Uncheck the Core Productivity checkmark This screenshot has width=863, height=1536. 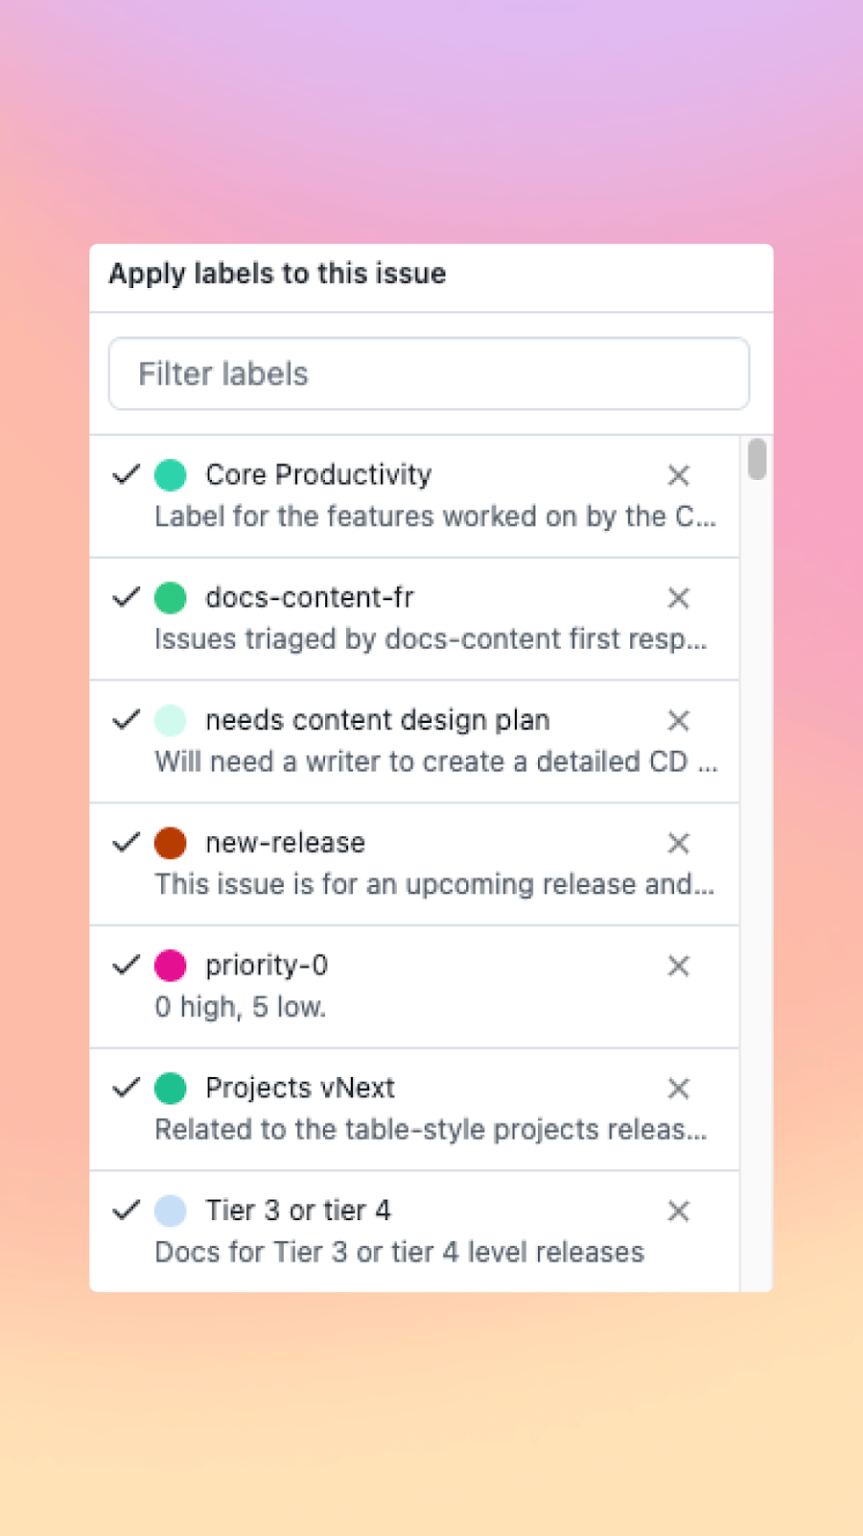(x=126, y=474)
